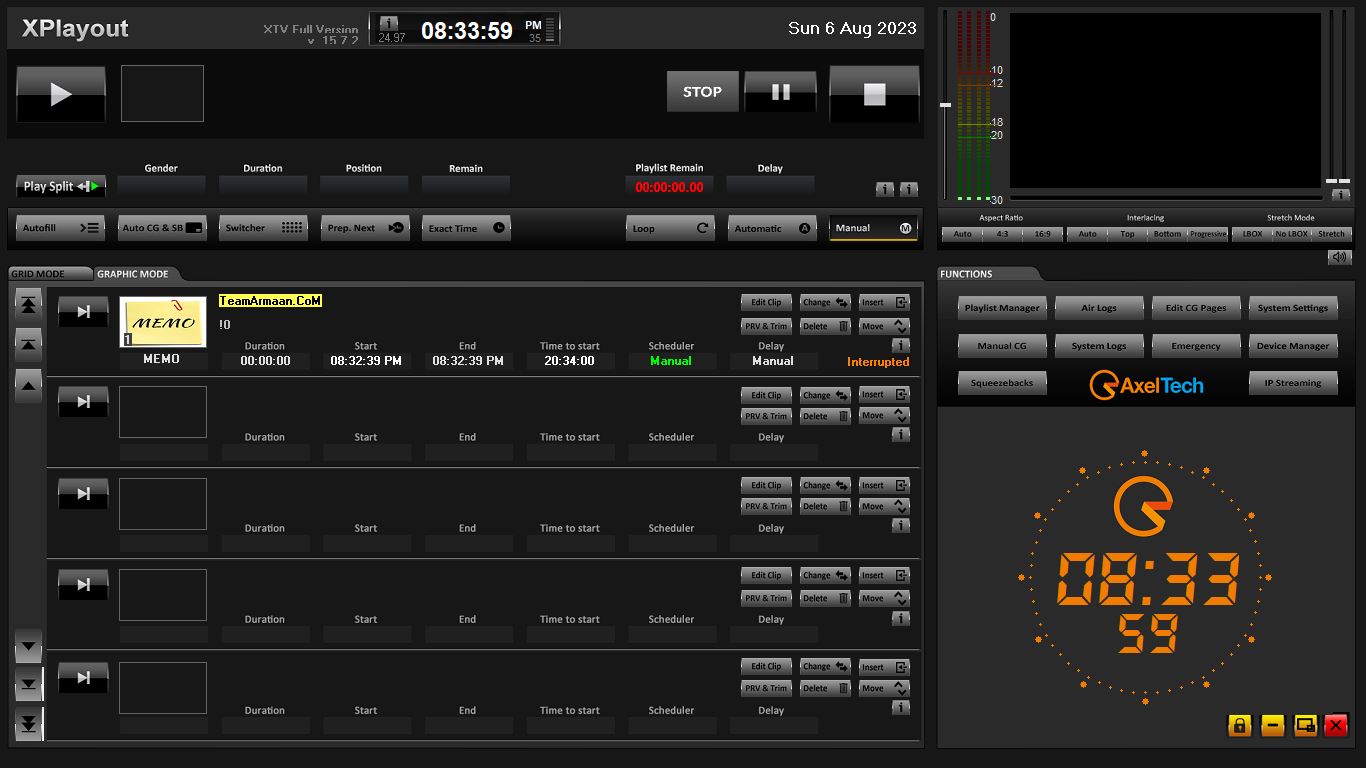Choose Progressive interlacing

(1208, 234)
